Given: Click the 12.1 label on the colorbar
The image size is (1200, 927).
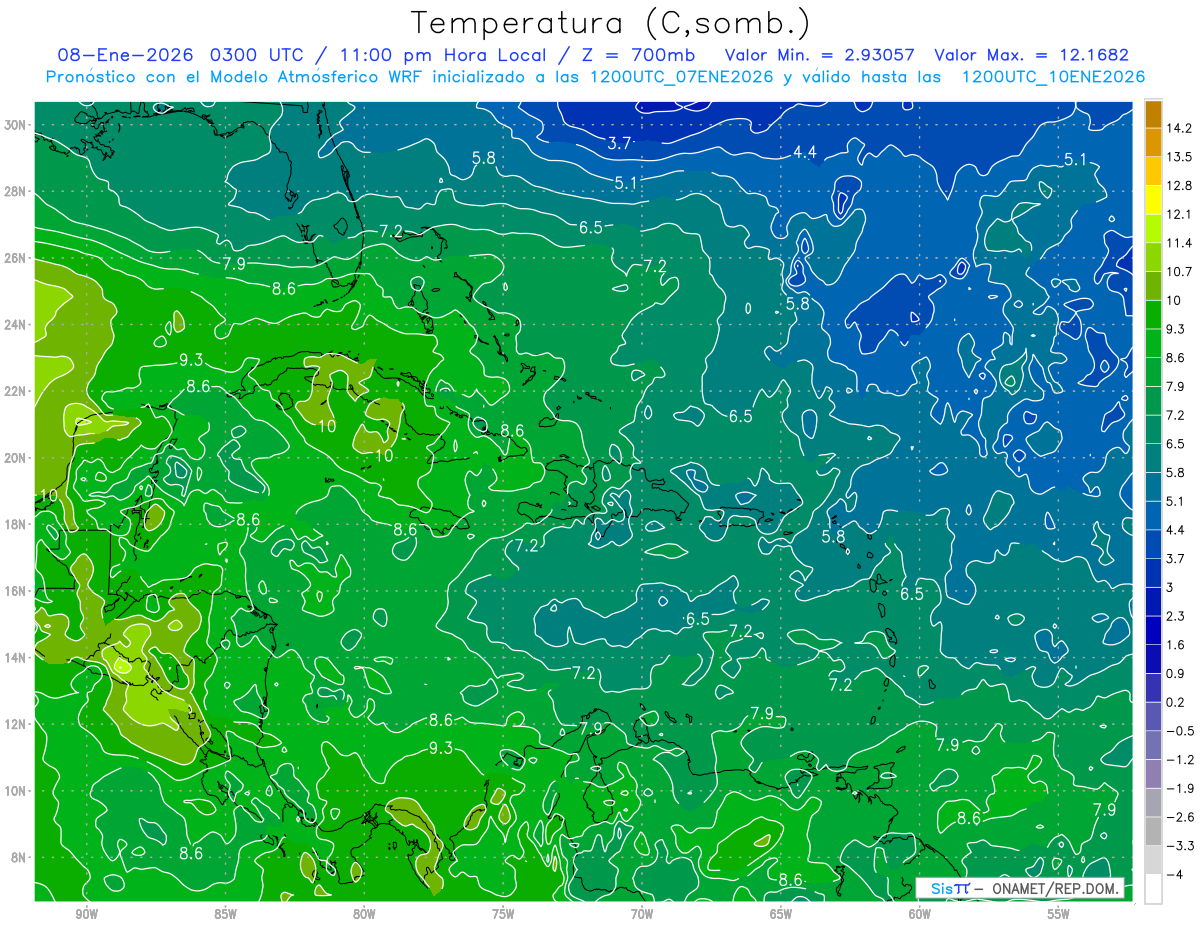Looking at the screenshot, I should 1179,214.
